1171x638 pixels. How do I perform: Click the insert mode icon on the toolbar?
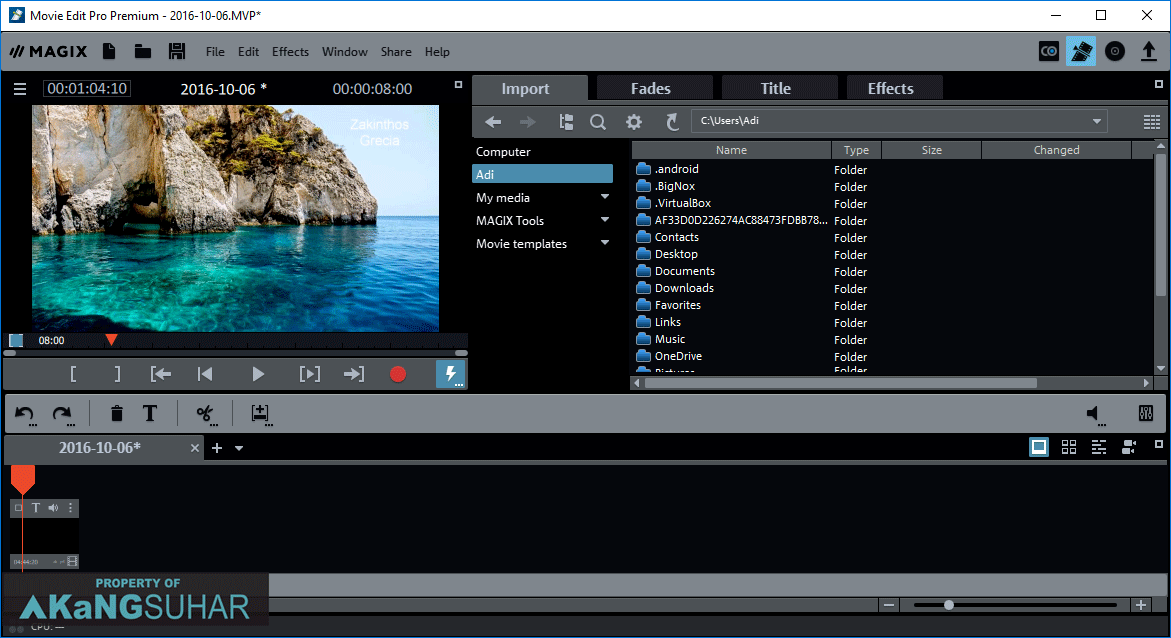tap(261, 414)
